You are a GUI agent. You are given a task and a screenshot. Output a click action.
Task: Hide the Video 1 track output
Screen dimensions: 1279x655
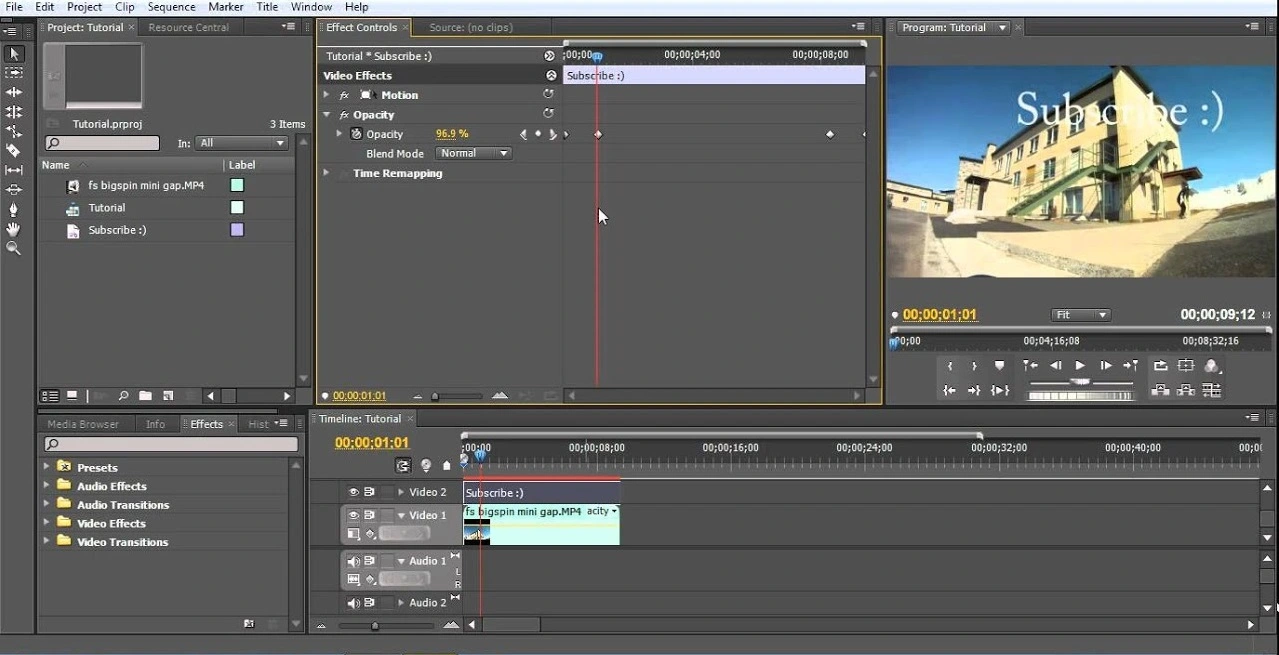click(353, 515)
